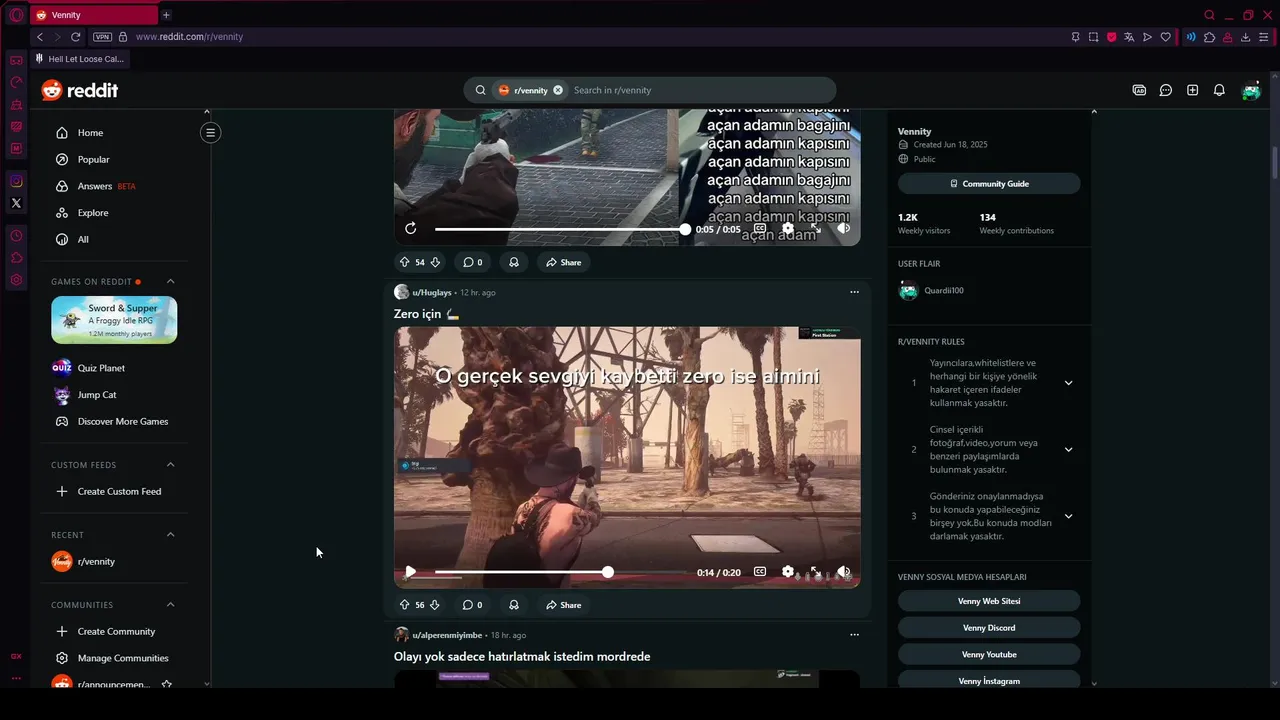Go to the Reddit home logo
Image resolution: width=1280 pixels, height=720 pixels.
(80, 90)
